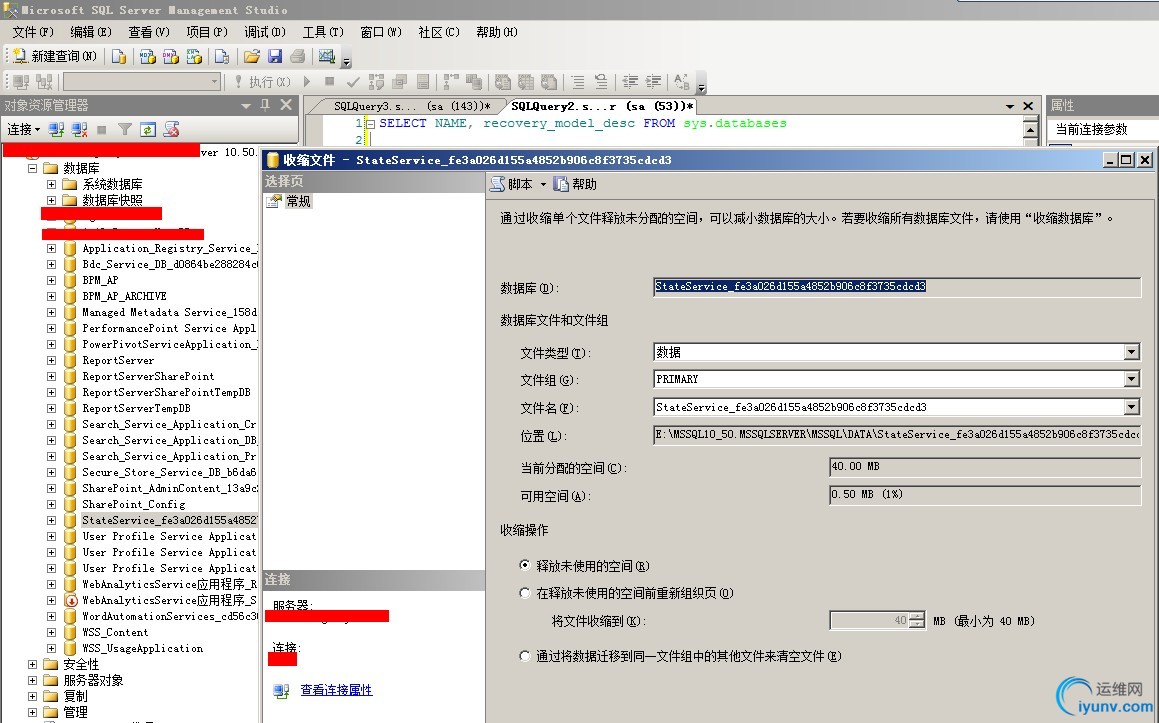The image size is (1159, 723).
Task: Expand the 安全性 folder node
Action: point(32,664)
